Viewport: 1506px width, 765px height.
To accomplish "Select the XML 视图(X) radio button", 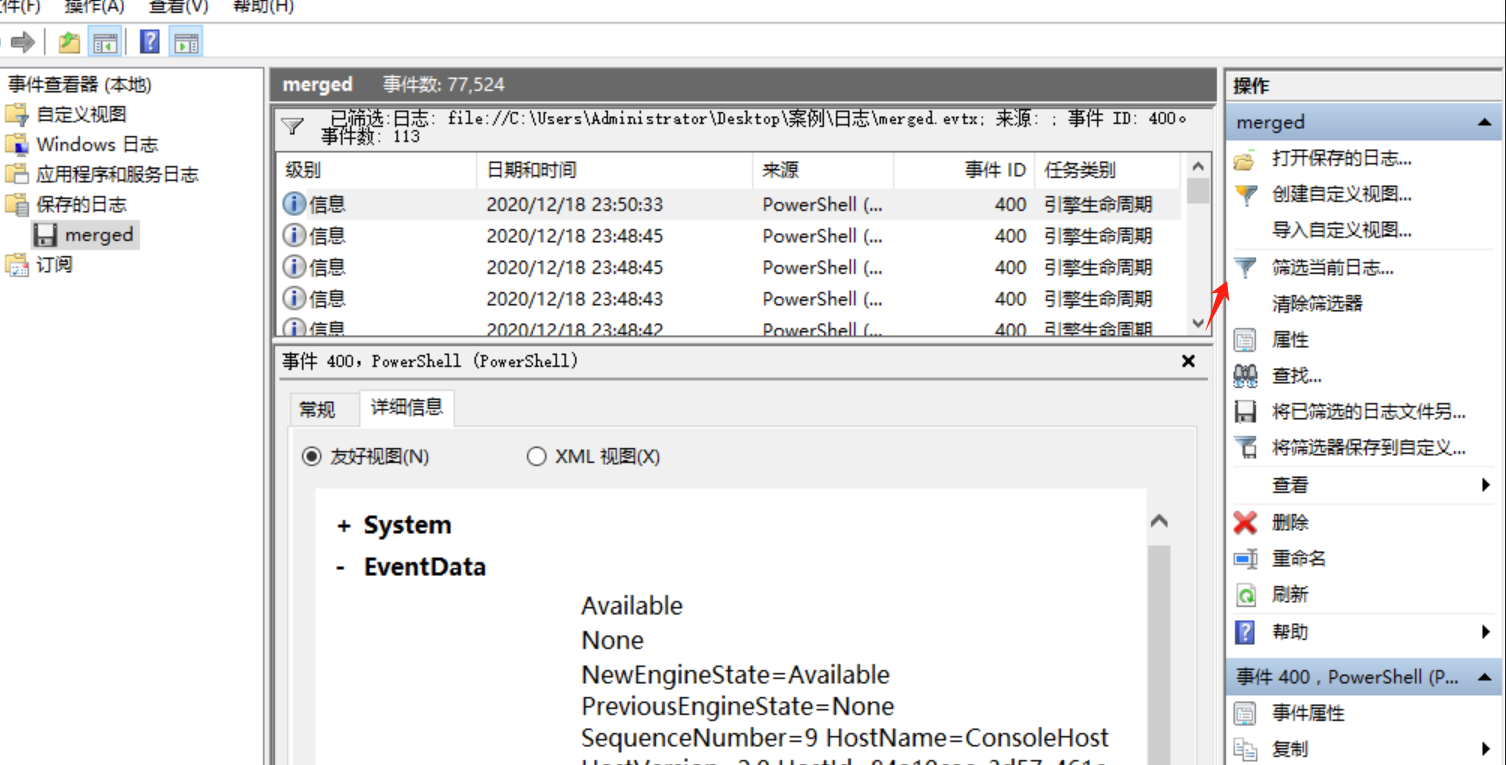I will tap(537, 456).
